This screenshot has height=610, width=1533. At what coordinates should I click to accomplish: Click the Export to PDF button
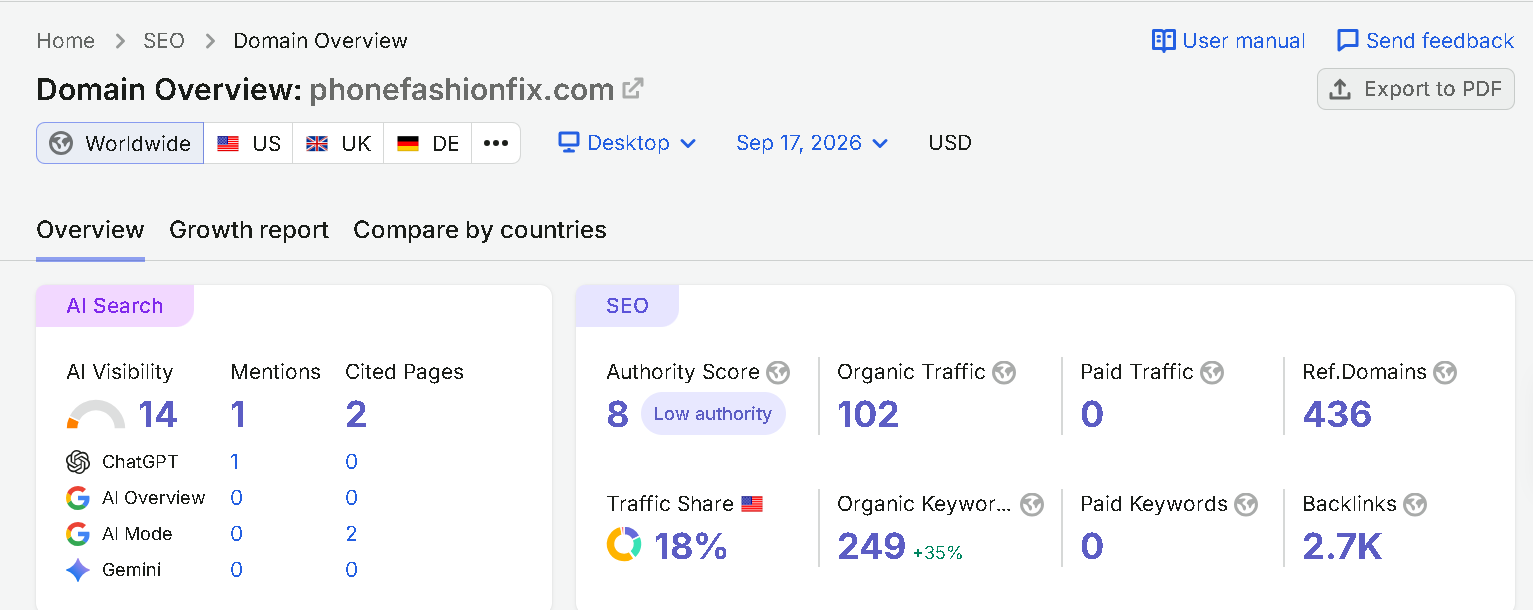point(1416,89)
